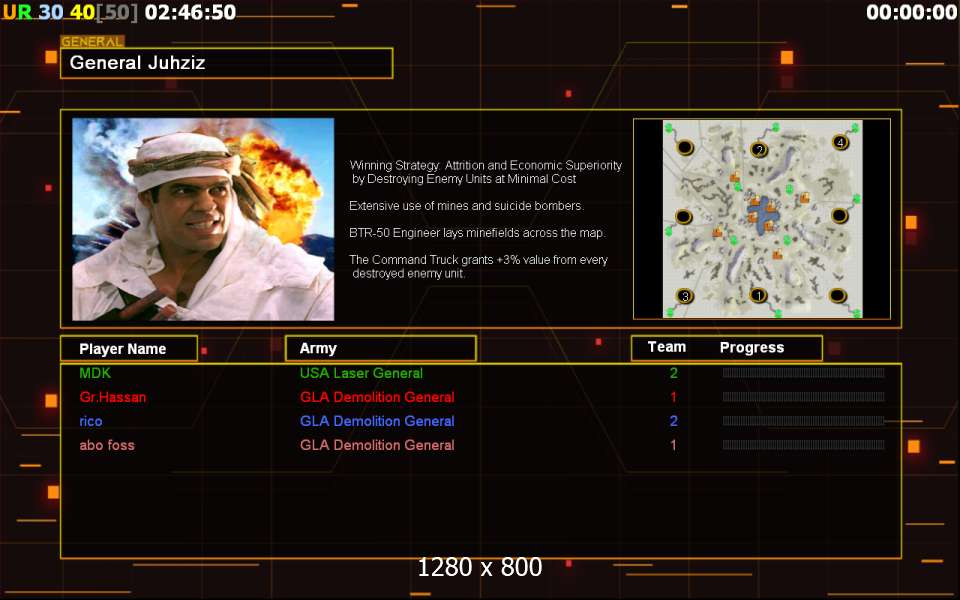Viewport: 960px width, 600px height.
Task: Click team number 1 in Gr.Hassan's row
Action: pos(673,397)
